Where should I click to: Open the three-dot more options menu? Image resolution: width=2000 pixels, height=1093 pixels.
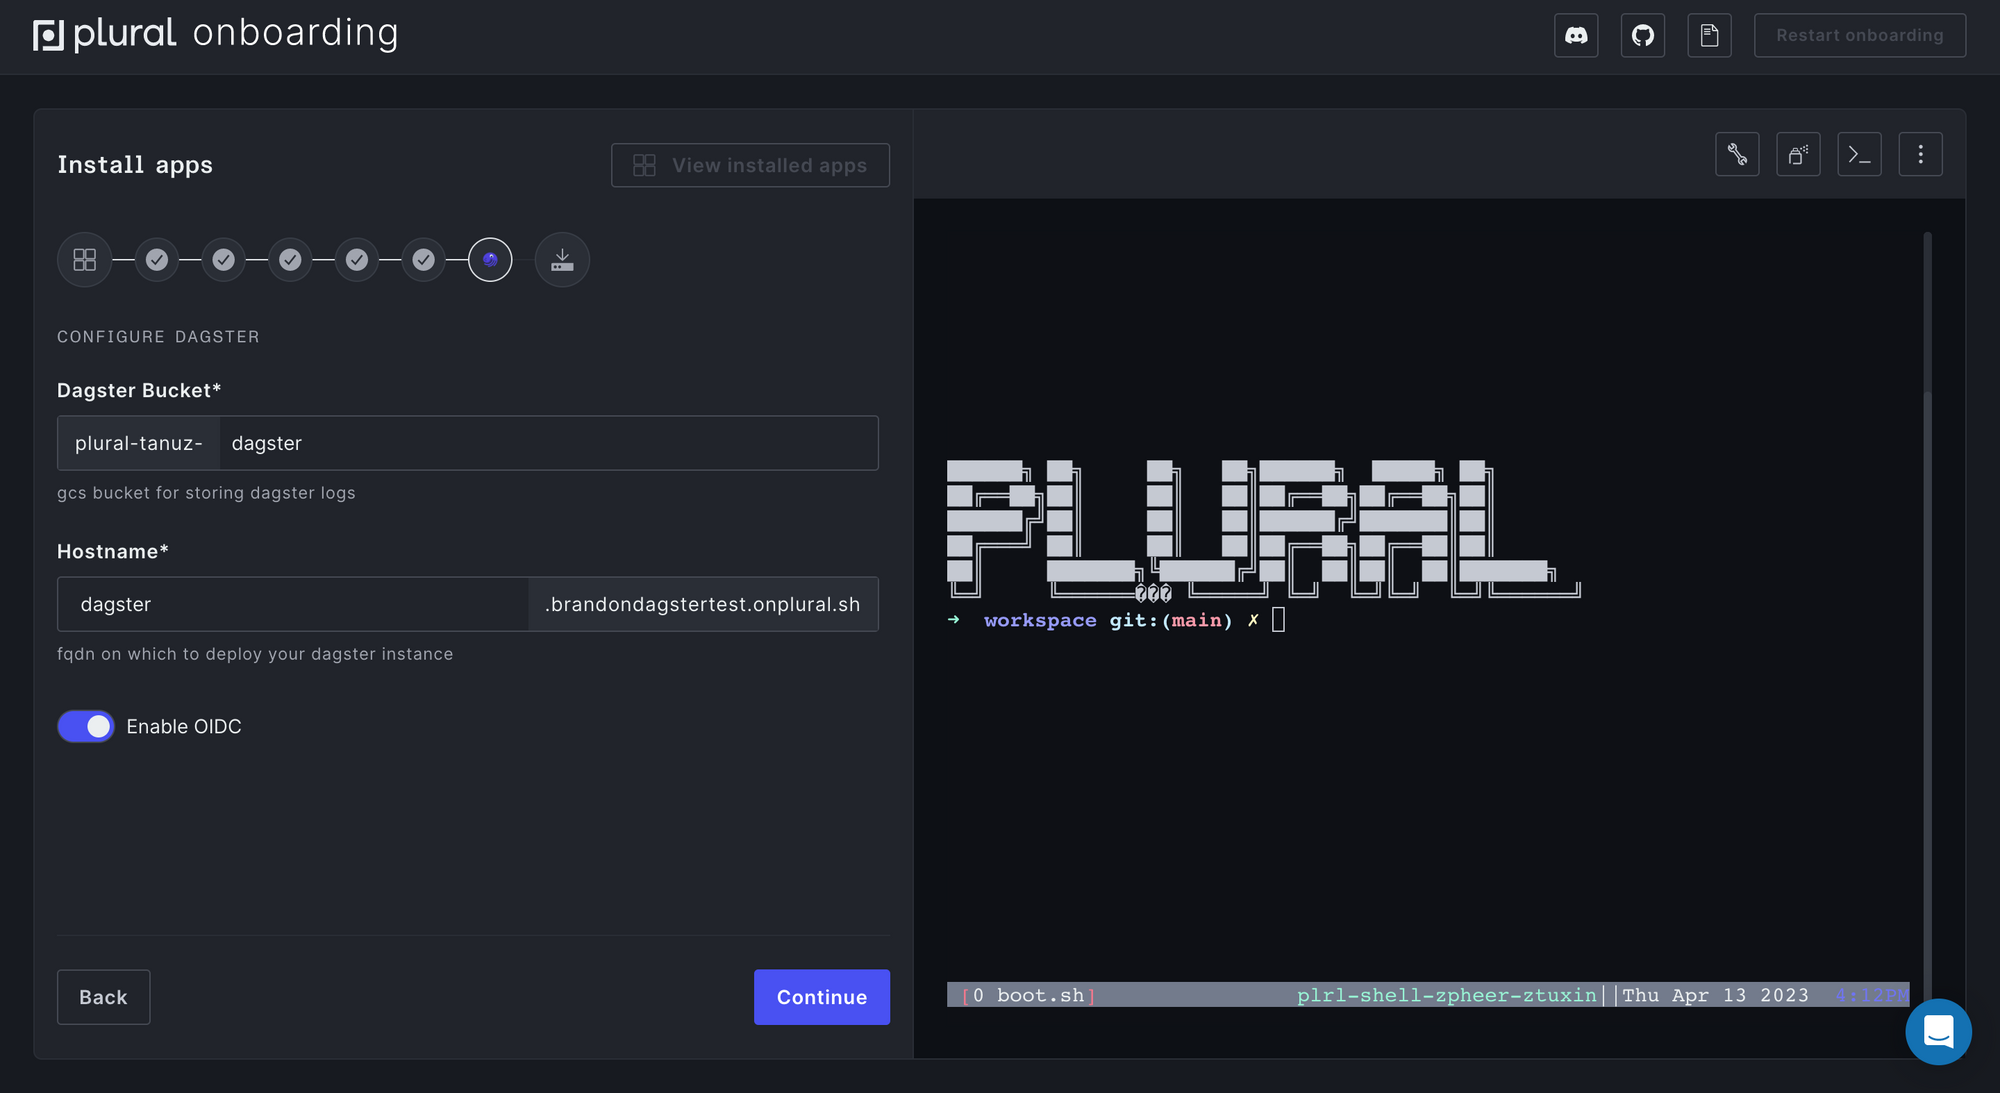pyautogui.click(x=1920, y=155)
